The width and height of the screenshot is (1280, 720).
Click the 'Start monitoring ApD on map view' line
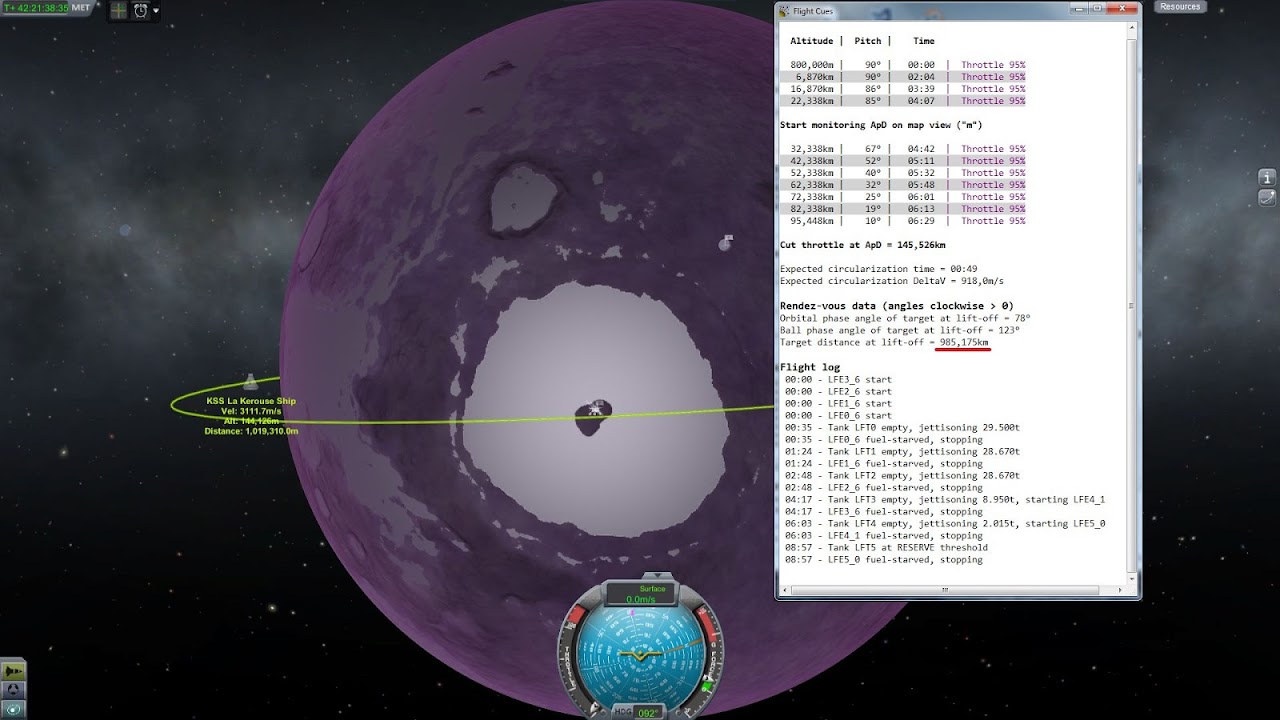click(881, 125)
